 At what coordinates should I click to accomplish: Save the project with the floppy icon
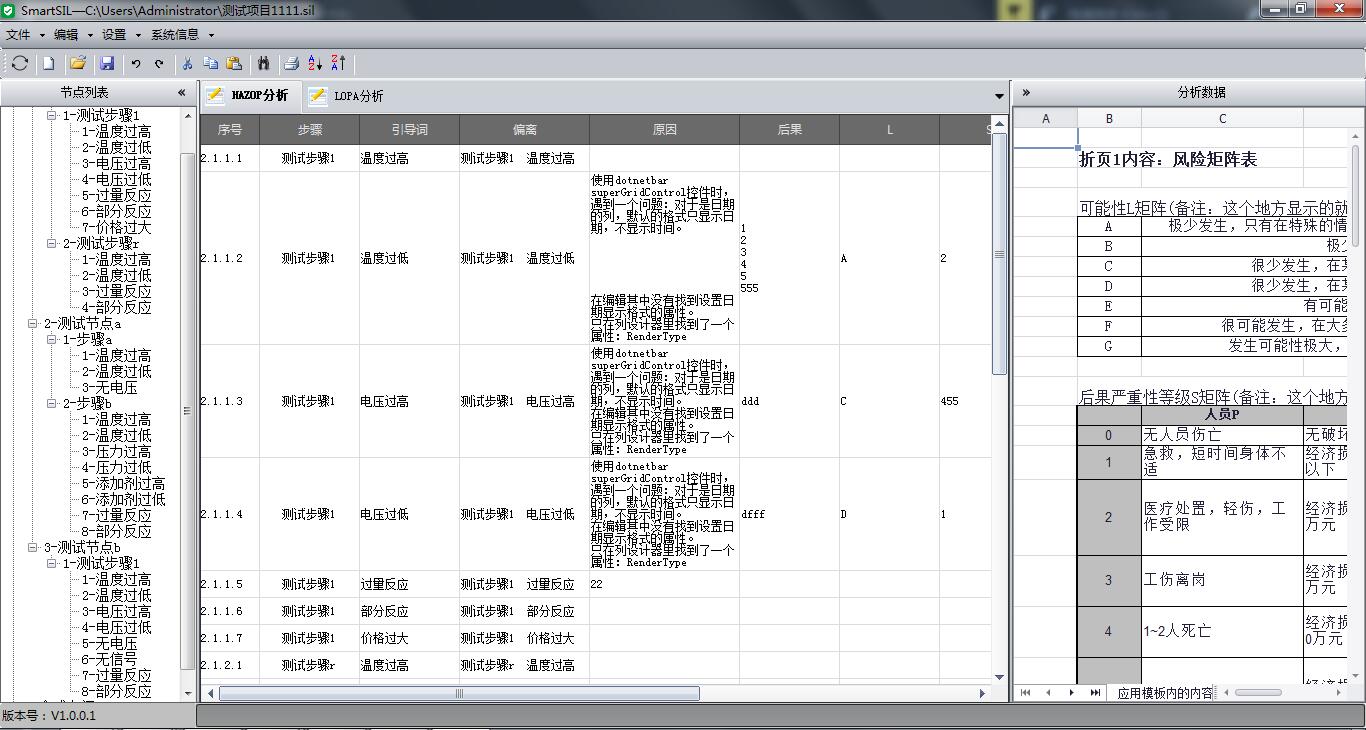point(107,63)
